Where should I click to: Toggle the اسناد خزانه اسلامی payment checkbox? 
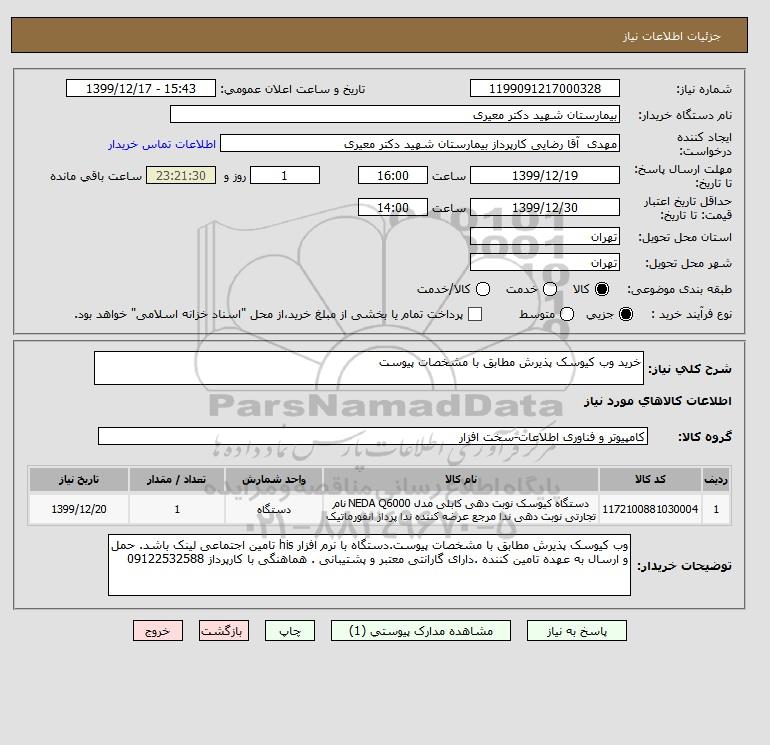pyautogui.click(x=475, y=314)
